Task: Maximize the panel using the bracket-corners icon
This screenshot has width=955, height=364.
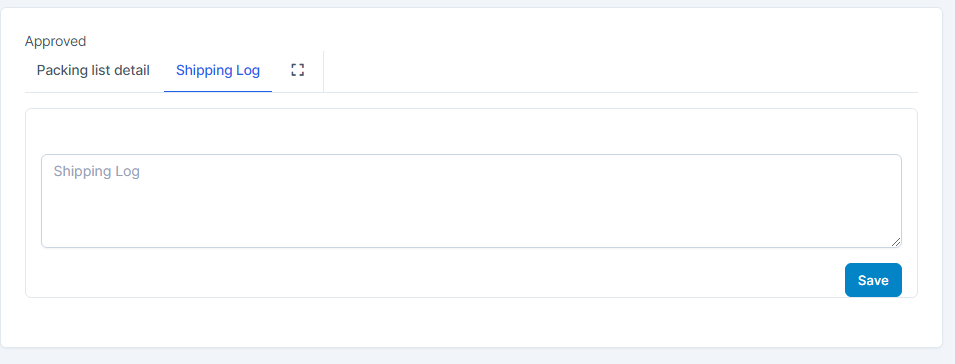Action: coord(297,70)
